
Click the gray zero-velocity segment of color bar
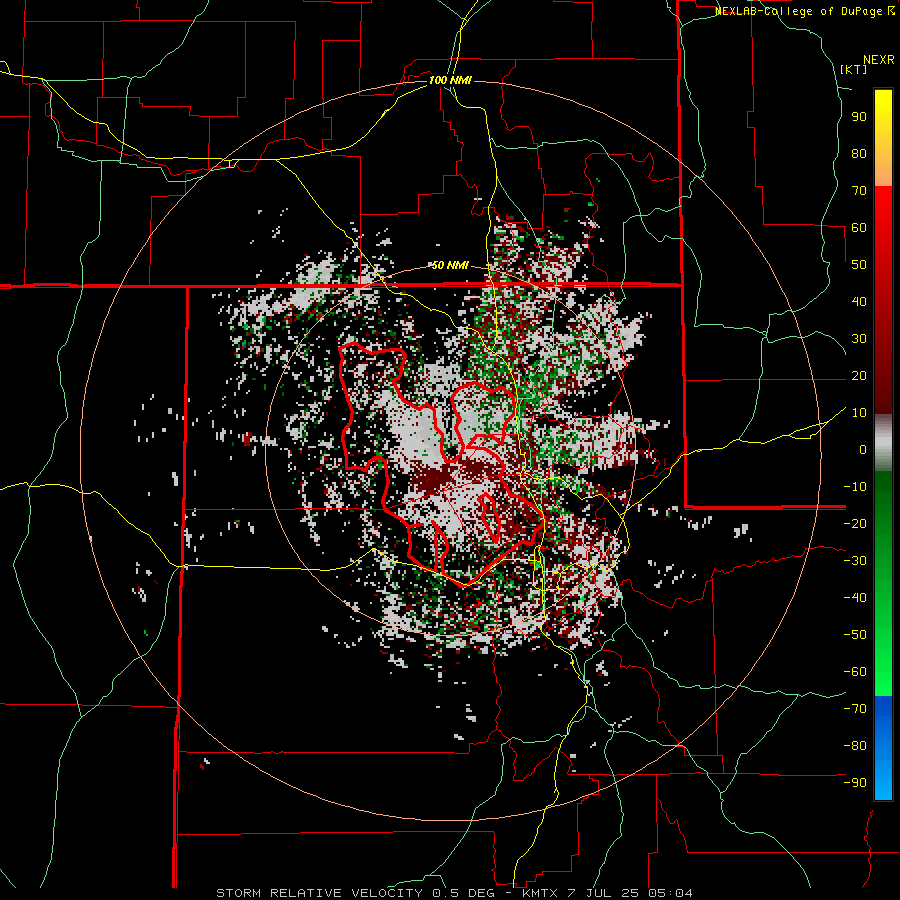tap(883, 442)
